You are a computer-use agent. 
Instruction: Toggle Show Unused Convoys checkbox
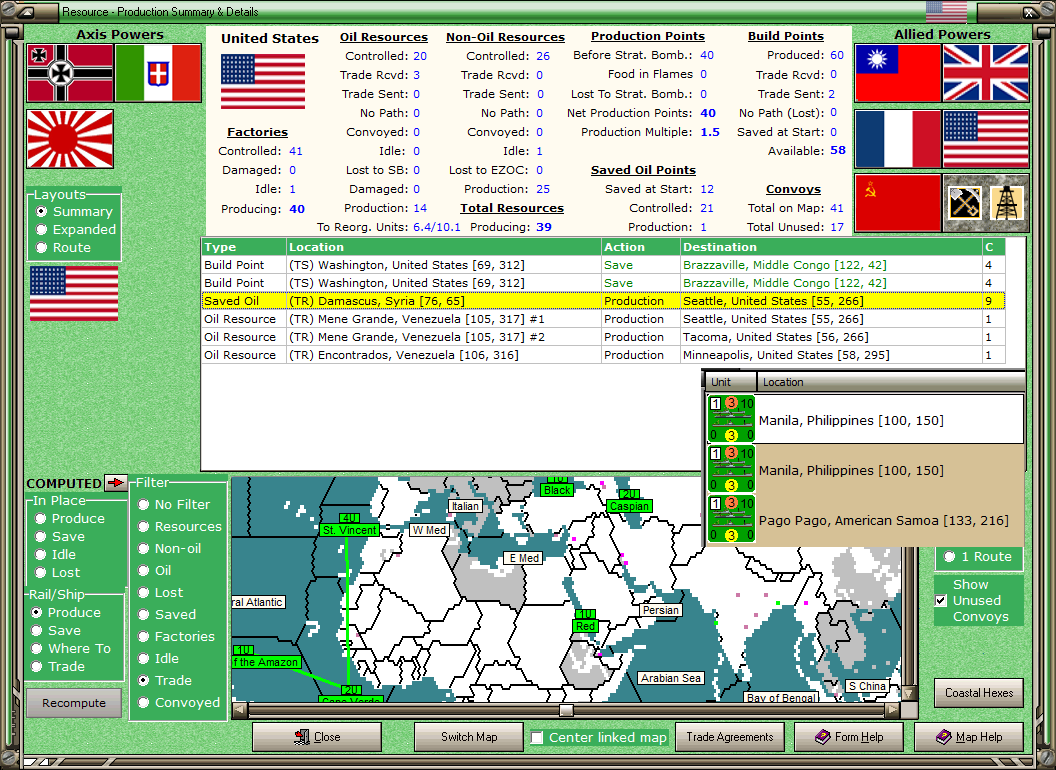tap(942, 600)
